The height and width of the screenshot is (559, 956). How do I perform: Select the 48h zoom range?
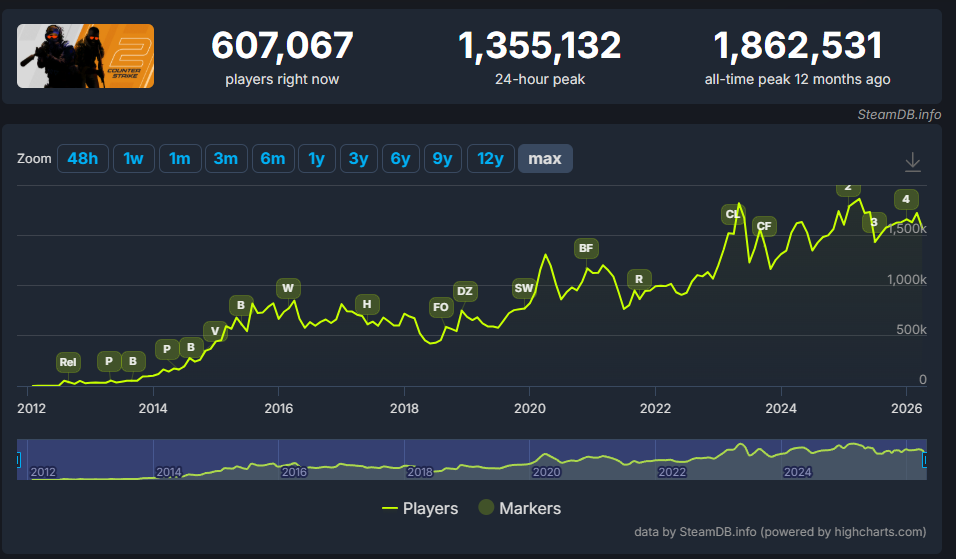tap(83, 158)
